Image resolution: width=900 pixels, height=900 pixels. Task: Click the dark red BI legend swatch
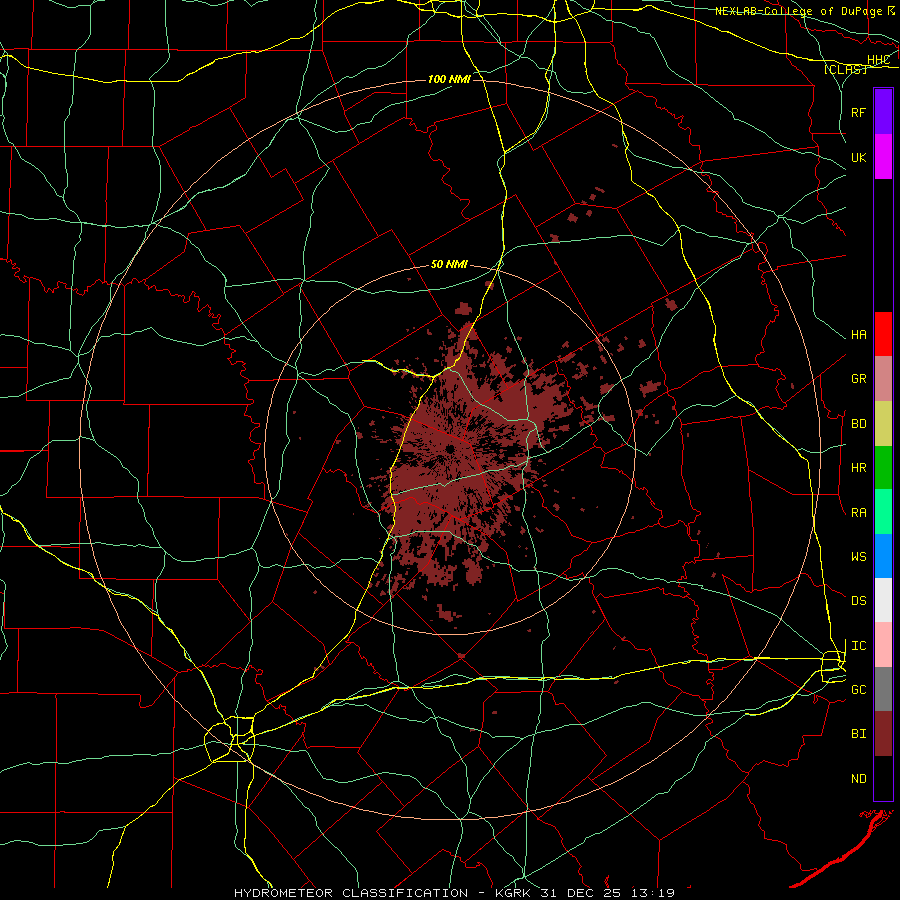click(x=883, y=734)
